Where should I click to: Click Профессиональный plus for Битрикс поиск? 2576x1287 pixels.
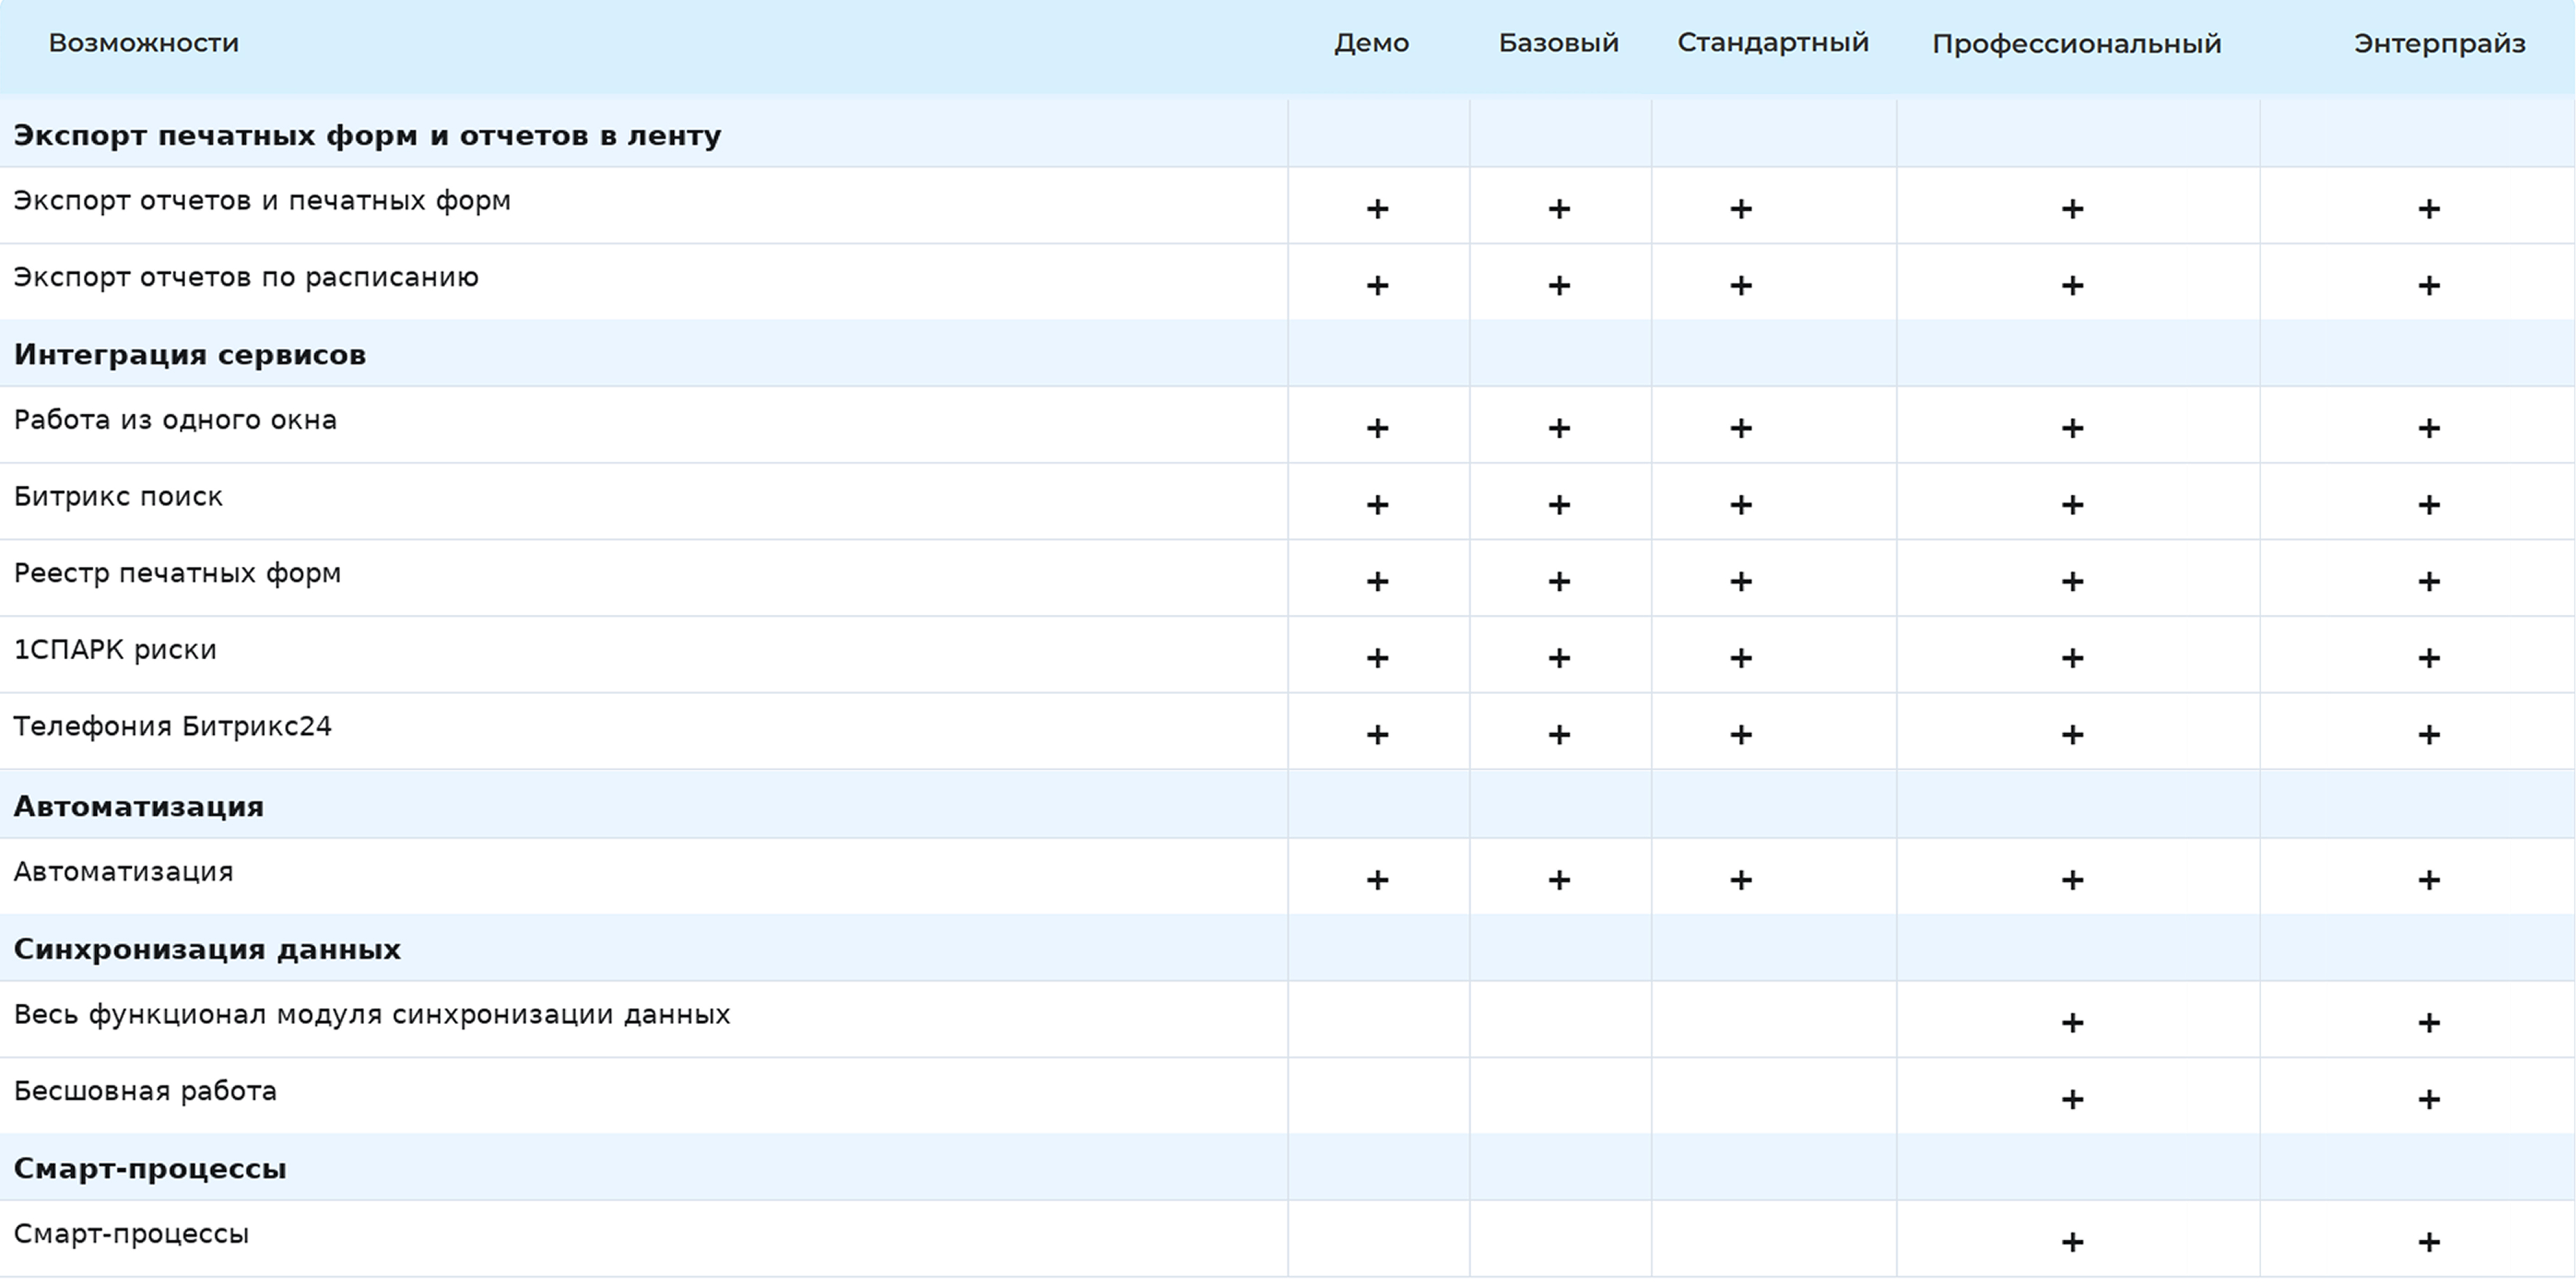(2073, 505)
